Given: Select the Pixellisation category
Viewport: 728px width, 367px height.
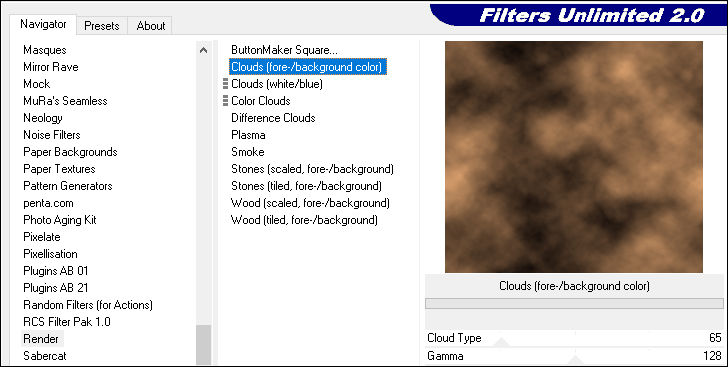Looking at the screenshot, I should point(50,254).
